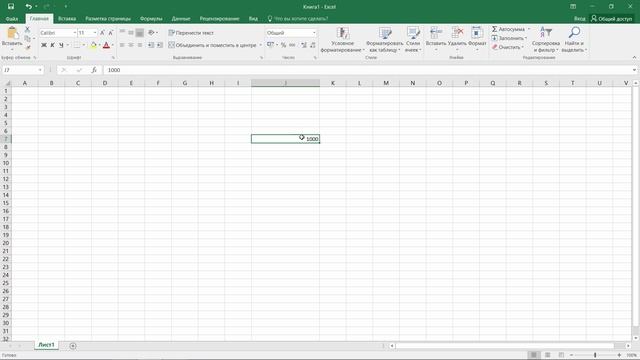Click the Format Painter brush icon
The width and height of the screenshot is (640, 360).
coord(27,47)
